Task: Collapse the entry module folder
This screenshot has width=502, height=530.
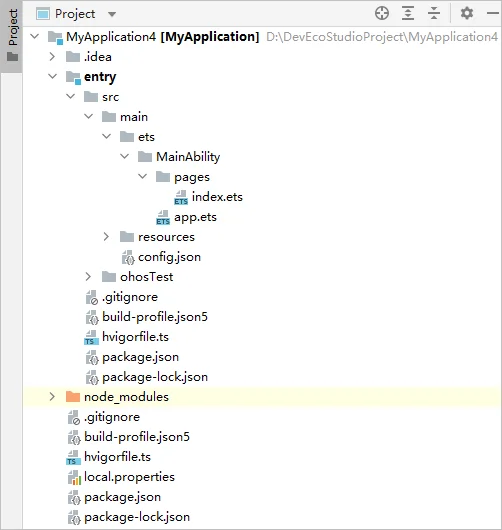Action: tap(53, 76)
